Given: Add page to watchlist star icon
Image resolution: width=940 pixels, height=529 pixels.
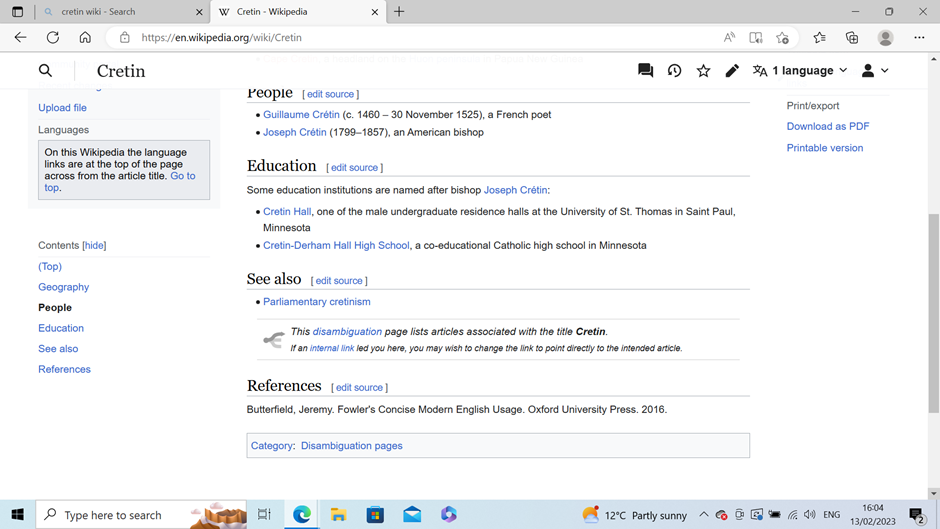Looking at the screenshot, I should (x=703, y=71).
